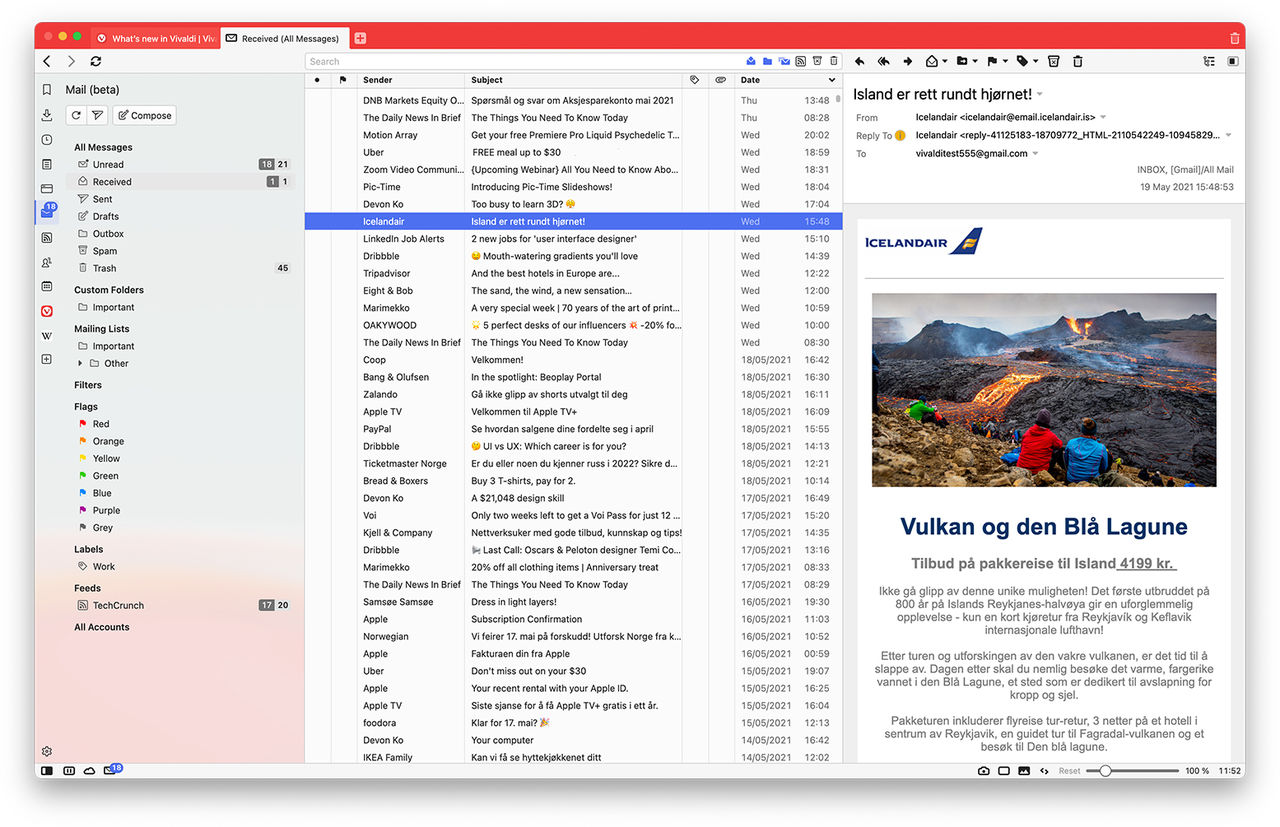Sort messages by the Sender column

click(411, 80)
